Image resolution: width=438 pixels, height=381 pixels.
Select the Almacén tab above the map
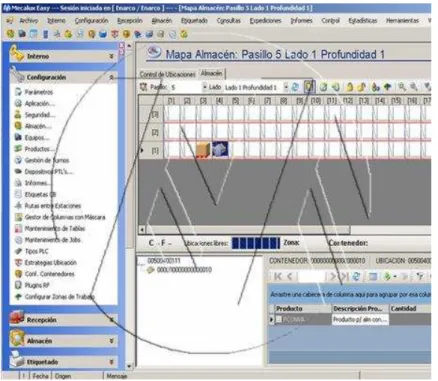pyautogui.click(x=211, y=73)
